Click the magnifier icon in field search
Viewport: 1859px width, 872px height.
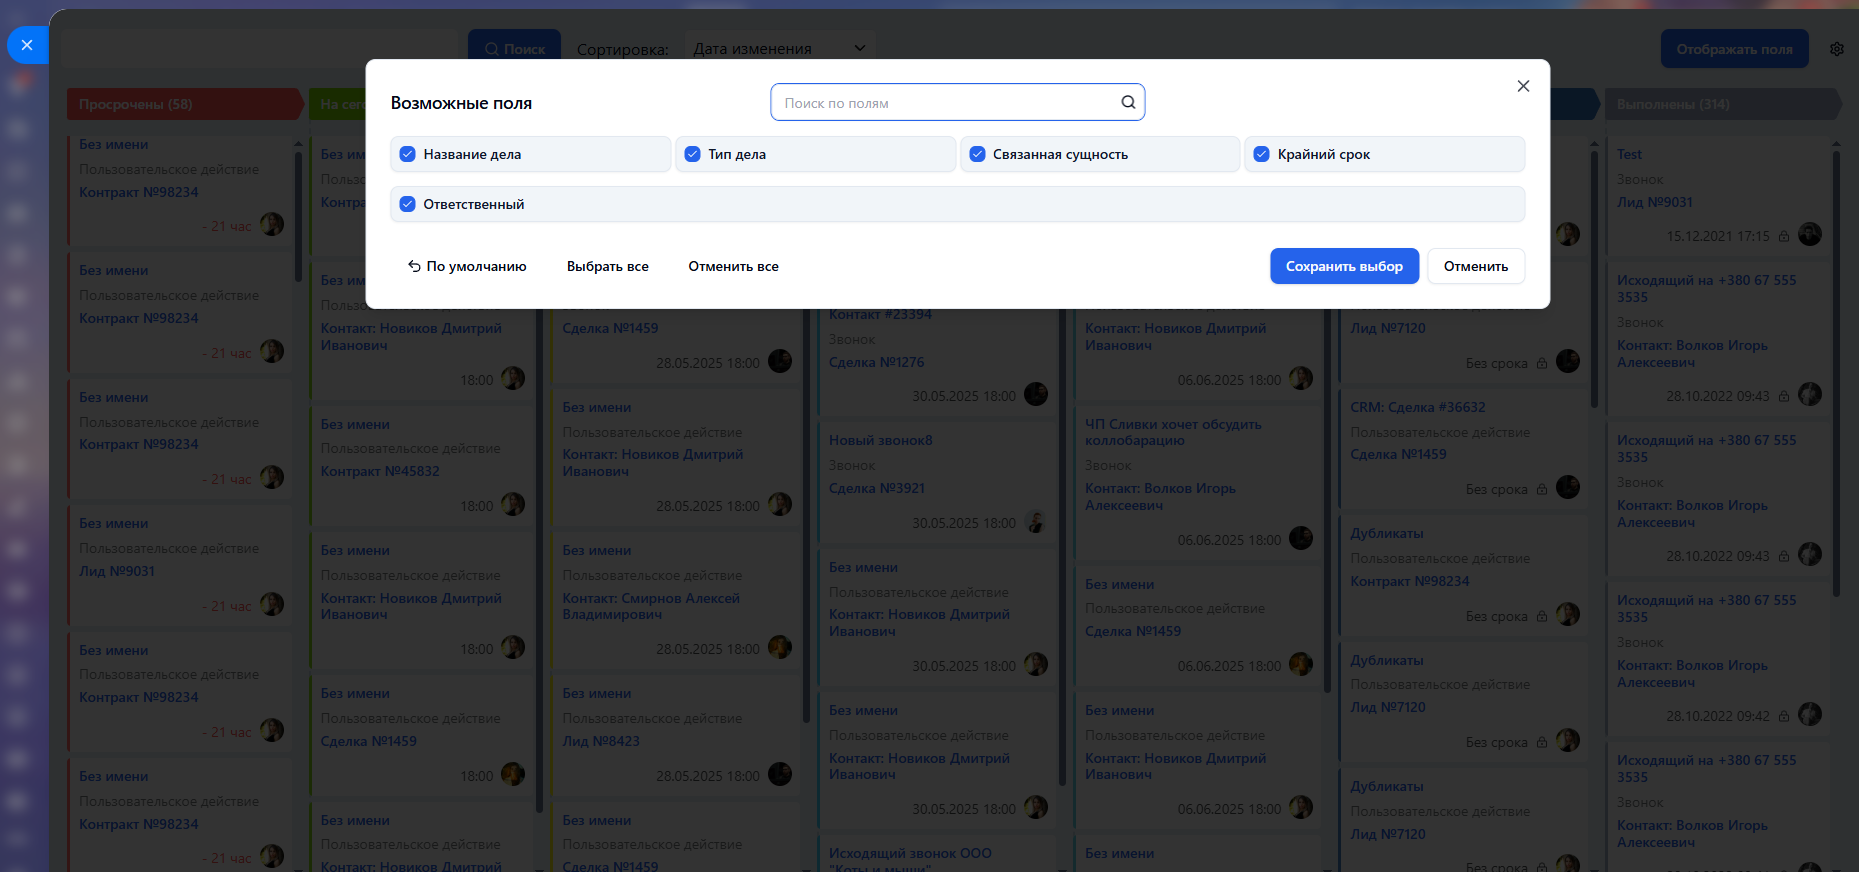1127,102
